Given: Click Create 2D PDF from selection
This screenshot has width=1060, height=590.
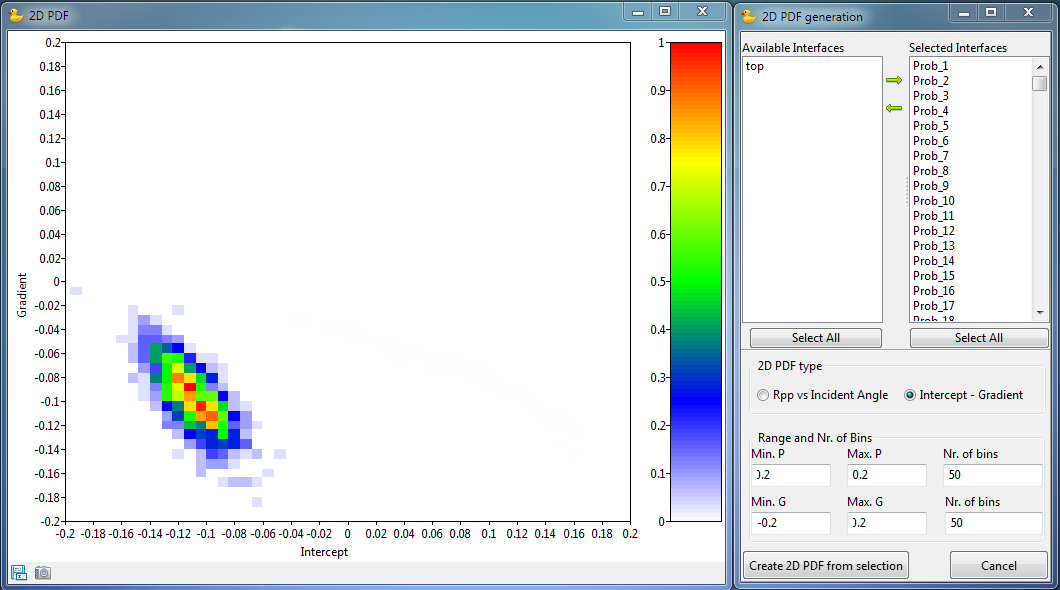Looking at the screenshot, I should pos(825,566).
